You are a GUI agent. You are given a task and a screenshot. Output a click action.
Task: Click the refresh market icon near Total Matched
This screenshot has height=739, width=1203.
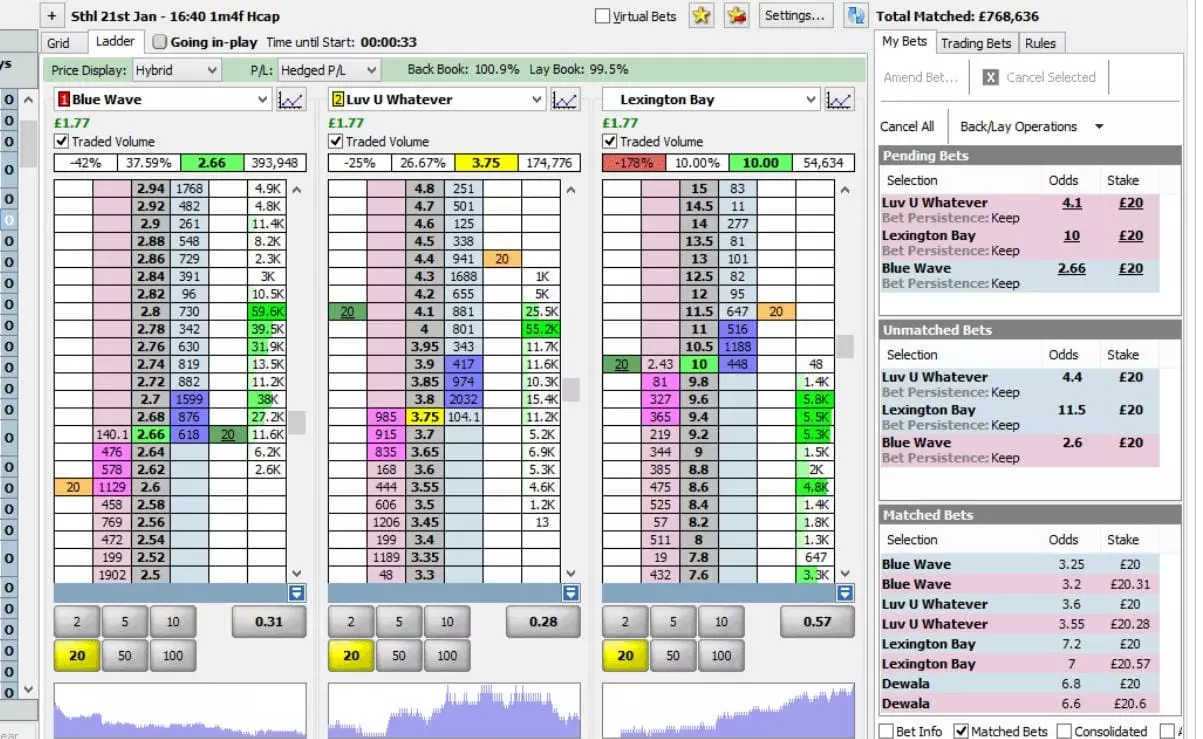(856, 17)
